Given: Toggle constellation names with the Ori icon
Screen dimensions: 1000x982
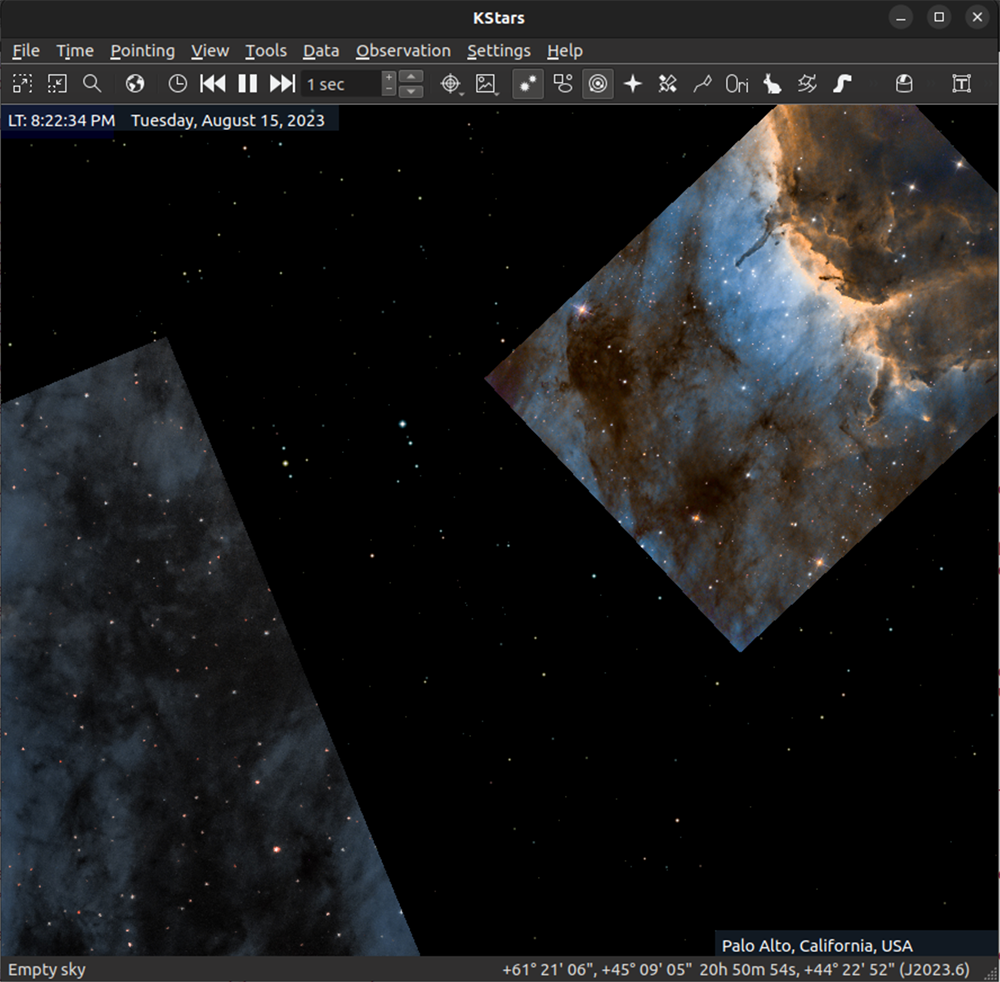Looking at the screenshot, I should pos(737,84).
